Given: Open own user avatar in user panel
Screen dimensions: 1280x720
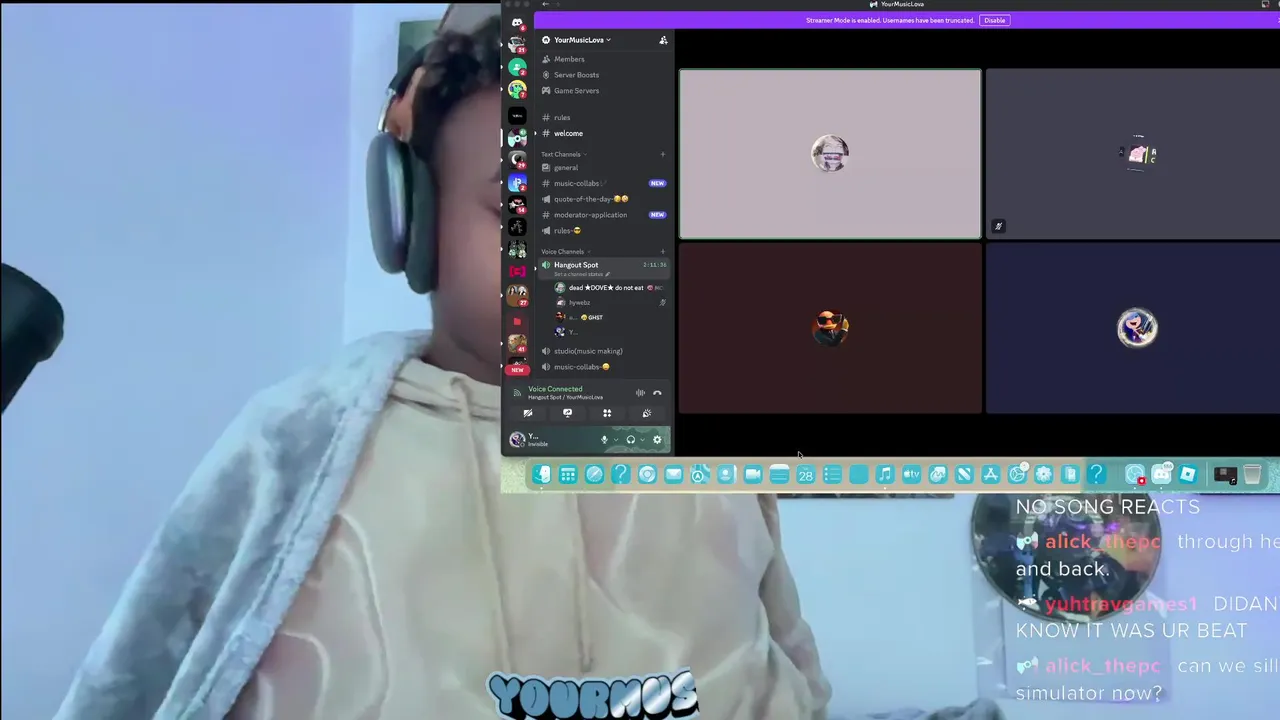Looking at the screenshot, I should tap(517, 439).
